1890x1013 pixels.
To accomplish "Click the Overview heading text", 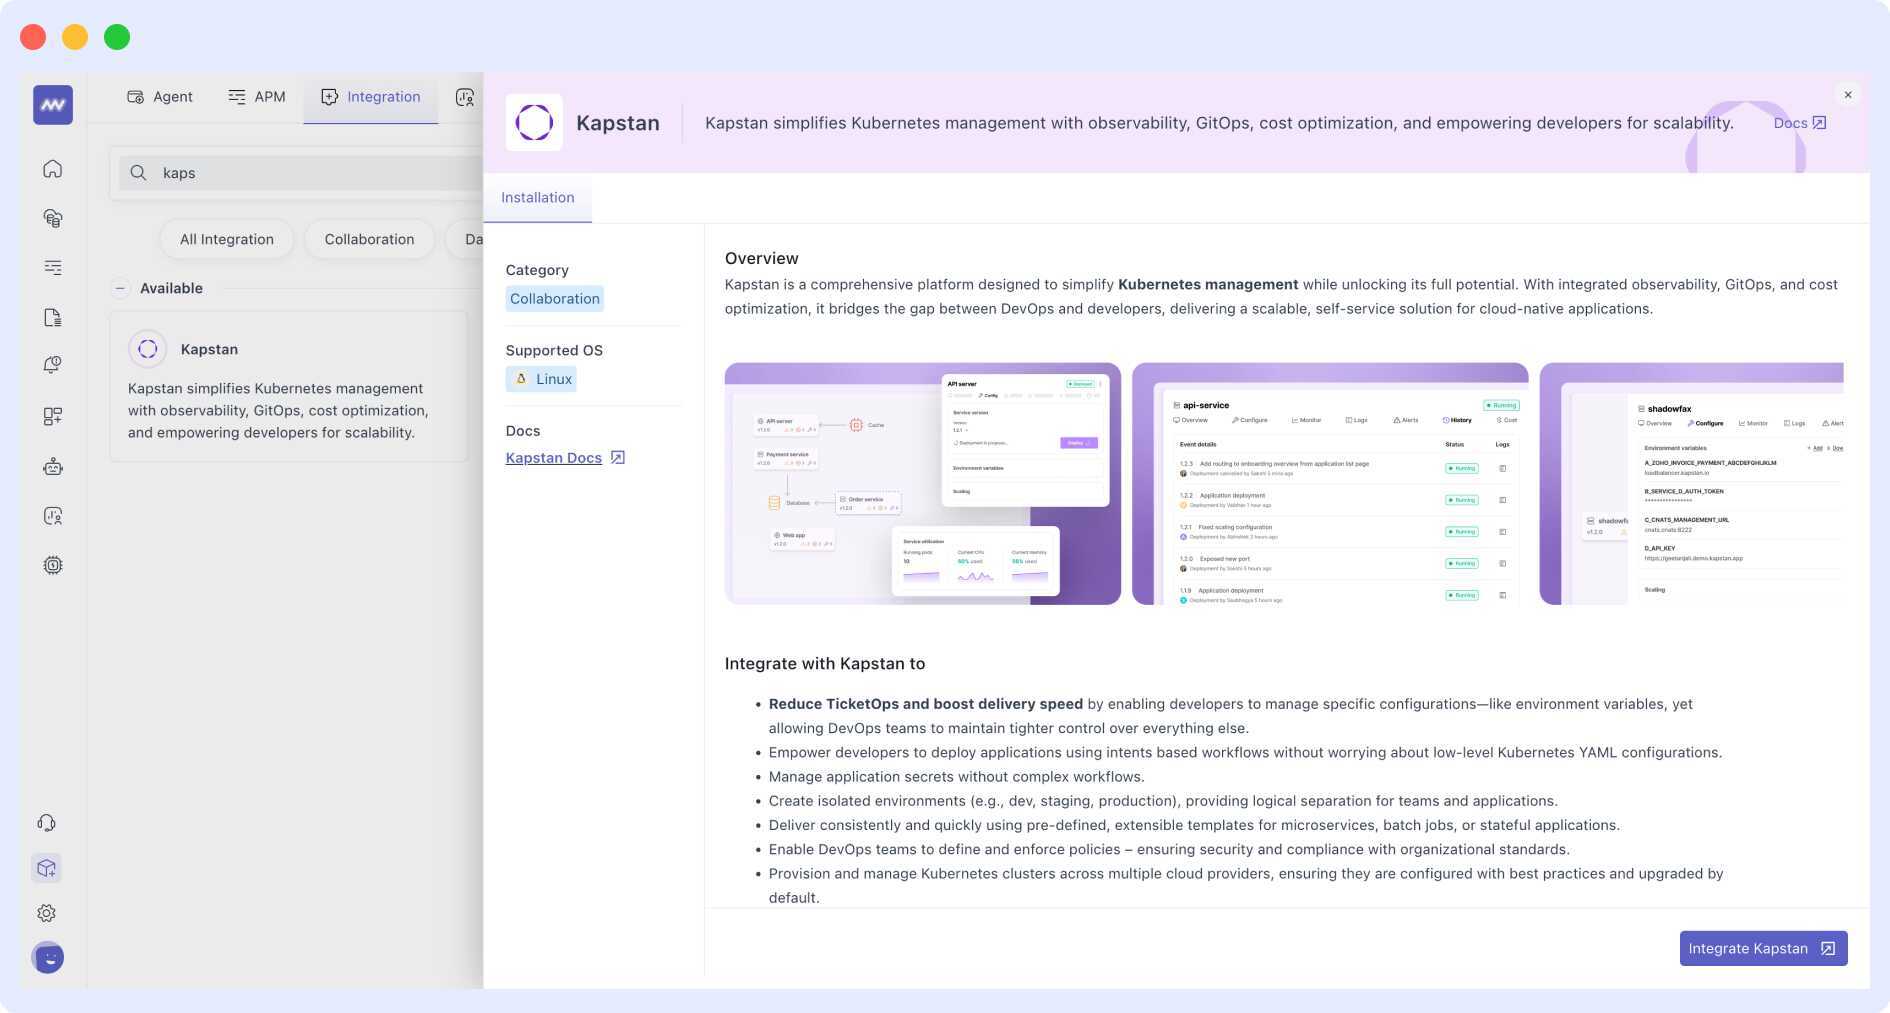I will pyautogui.click(x=762, y=258).
